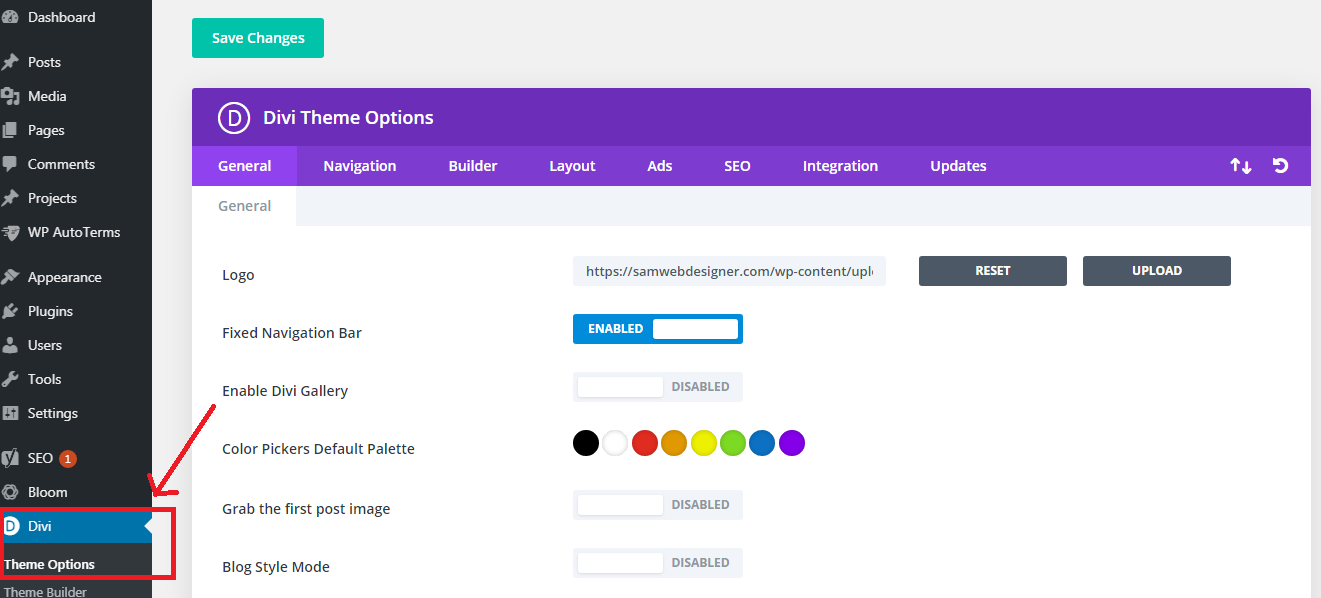Switch to the Integration tab
Image resolution: width=1321 pixels, height=598 pixels.
(840, 166)
